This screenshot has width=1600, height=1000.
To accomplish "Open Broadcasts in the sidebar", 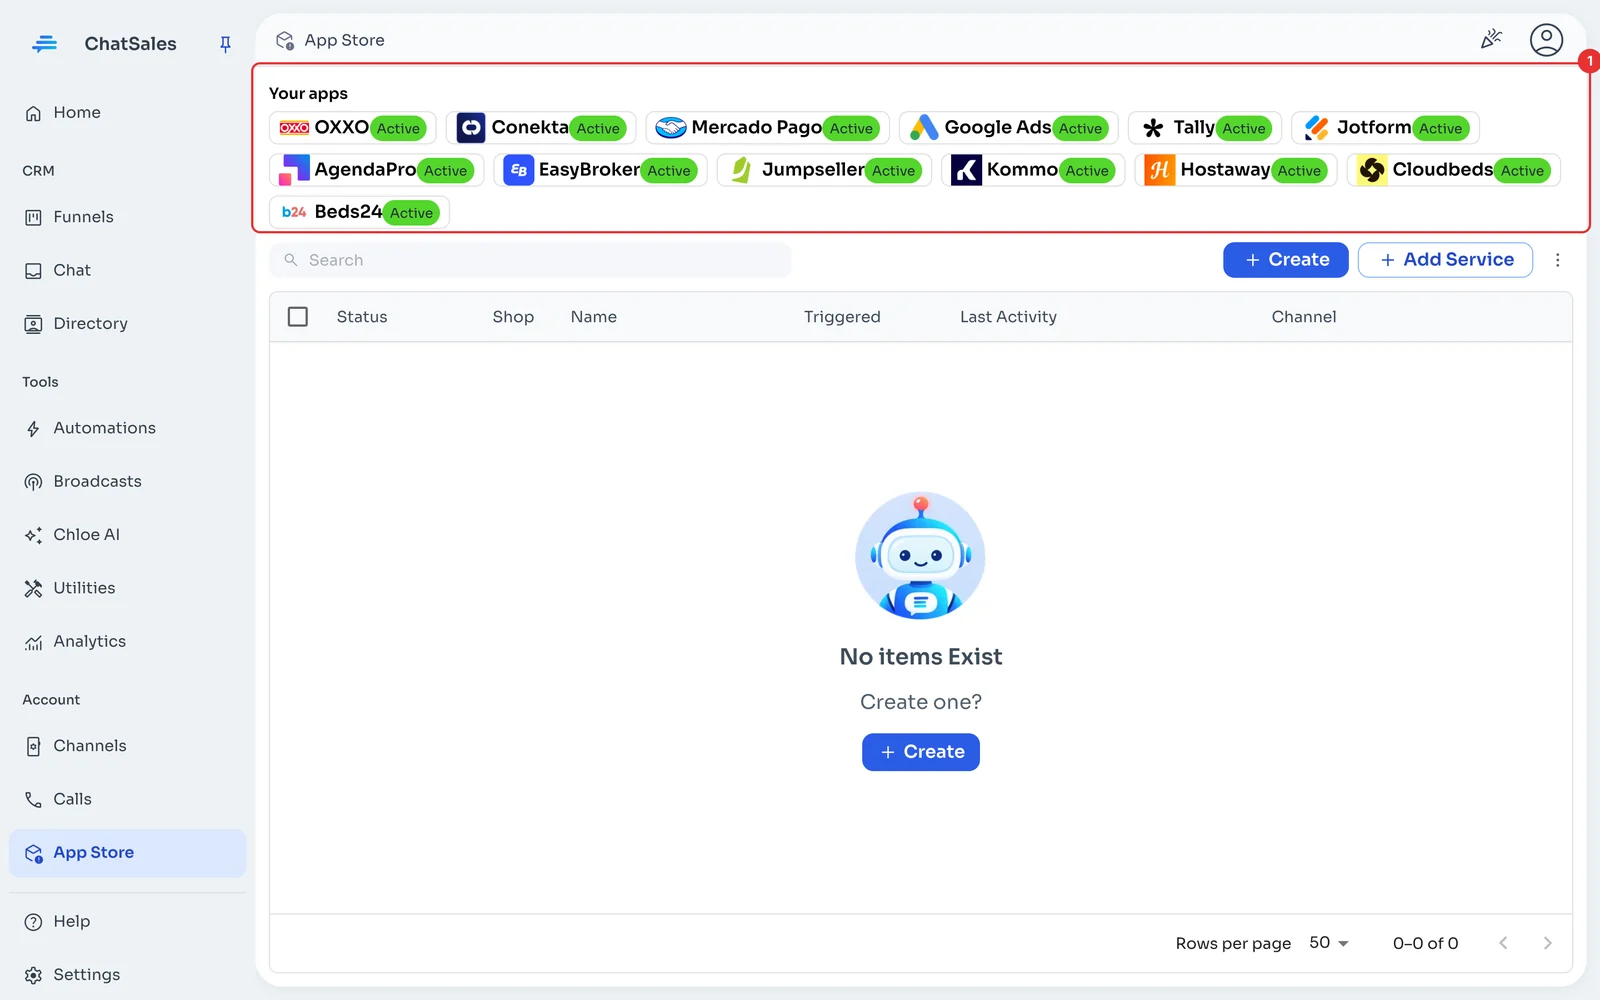I will click(128, 482).
